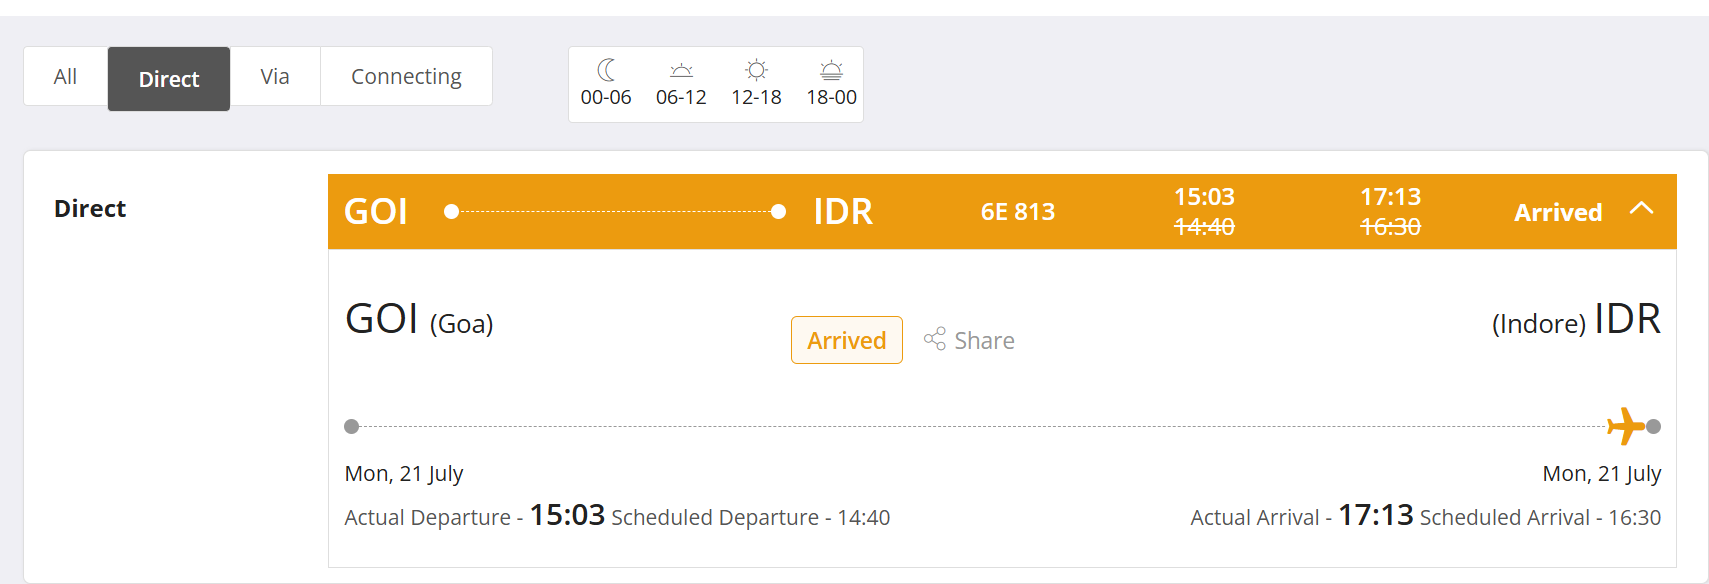Image resolution: width=1709 pixels, height=584 pixels.
Task: Click the Share text link
Action: (984, 341)
